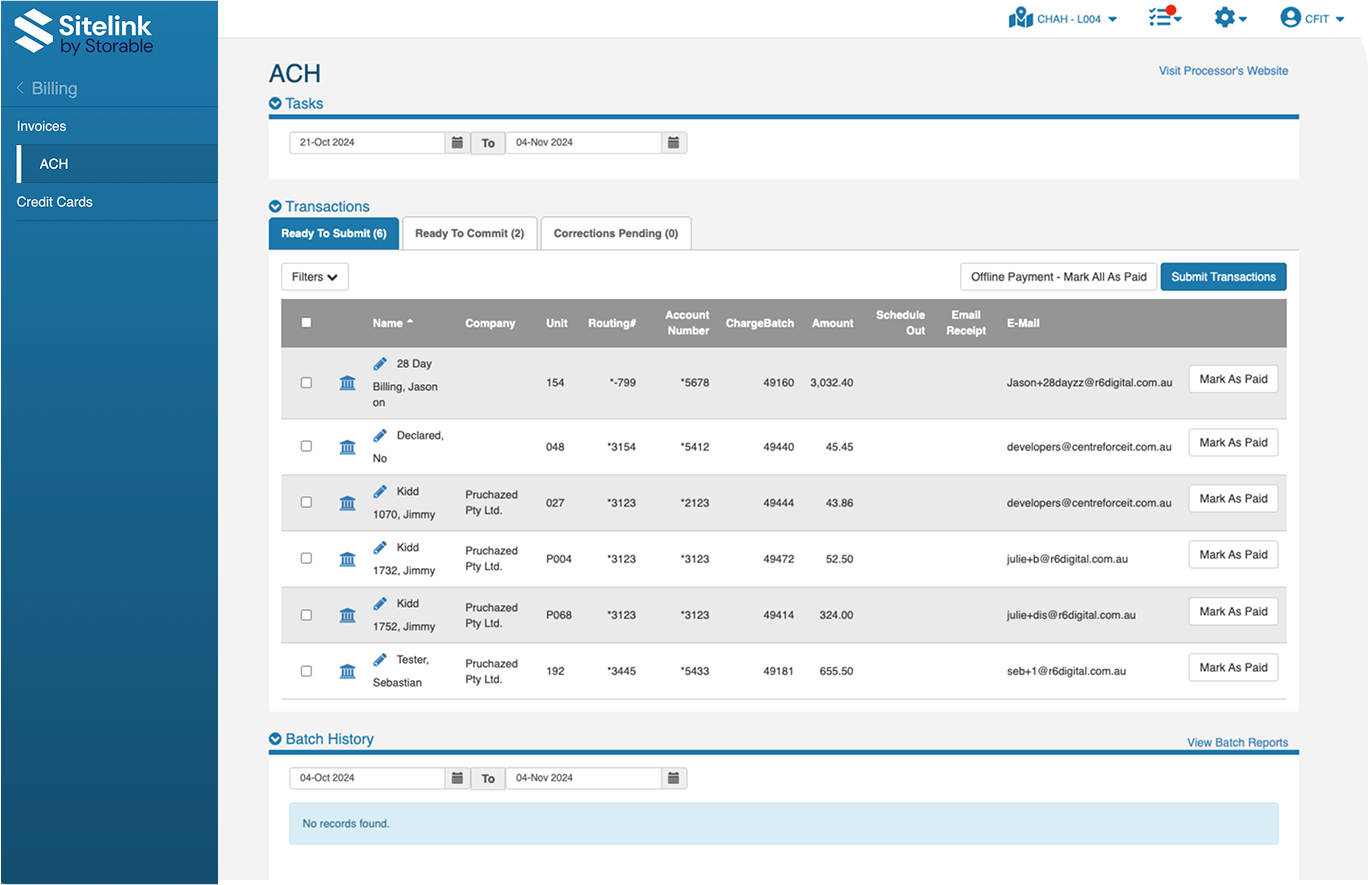Screen dimensions: 1368x885
Task: Click the pencil edit icon for Kidd 1070, Jimmy
Action: (380, 492)
